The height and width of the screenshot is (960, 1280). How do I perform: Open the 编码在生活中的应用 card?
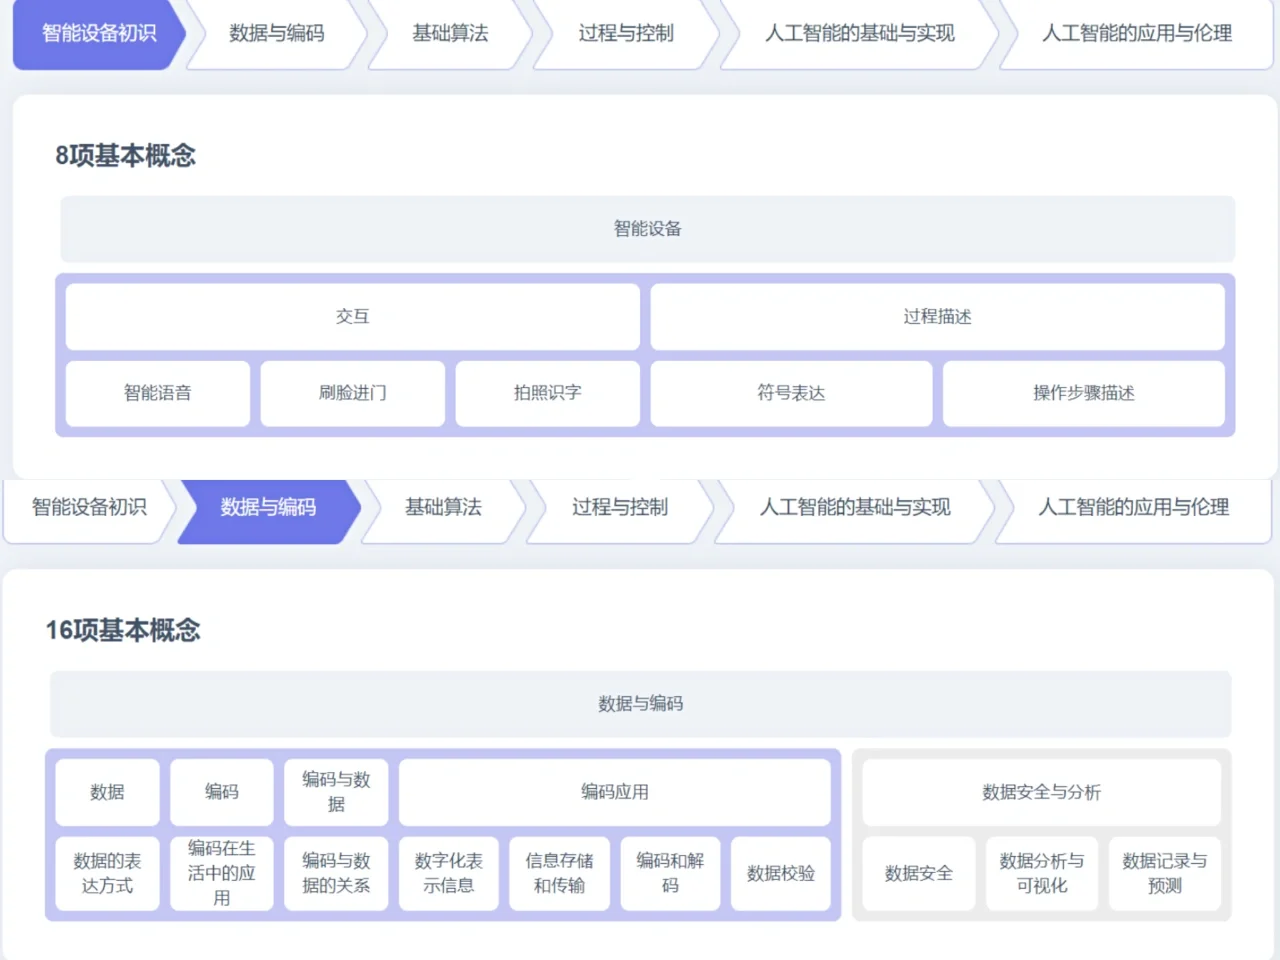pos(222,873)
